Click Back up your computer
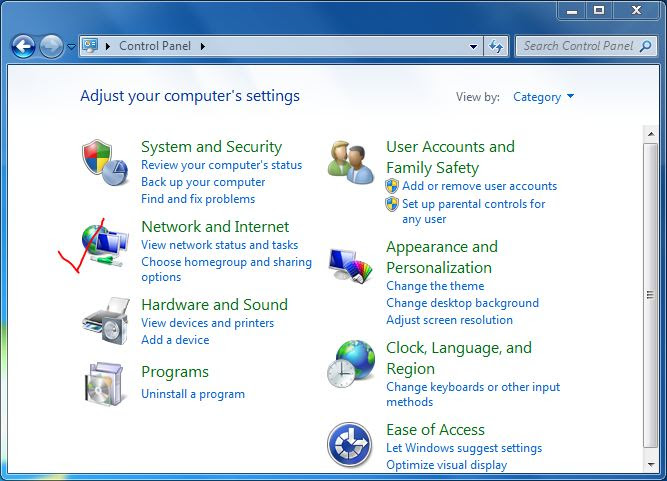667x481 pixels. [x=203, y=182]
